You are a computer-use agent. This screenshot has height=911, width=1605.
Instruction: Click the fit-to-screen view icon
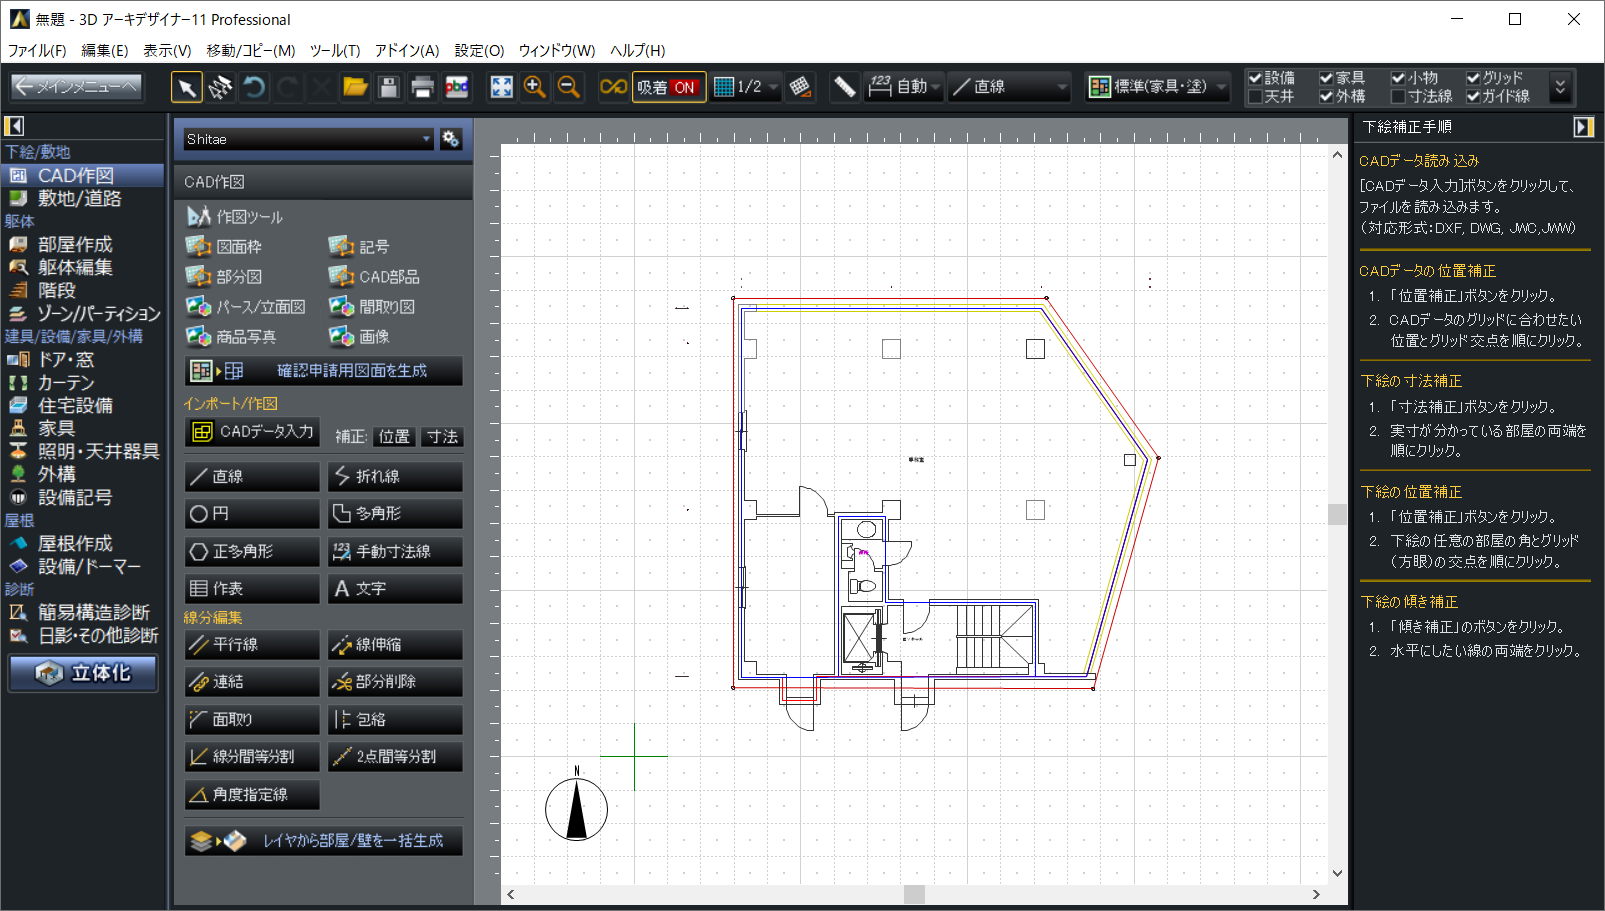click(x=501, y=87)
